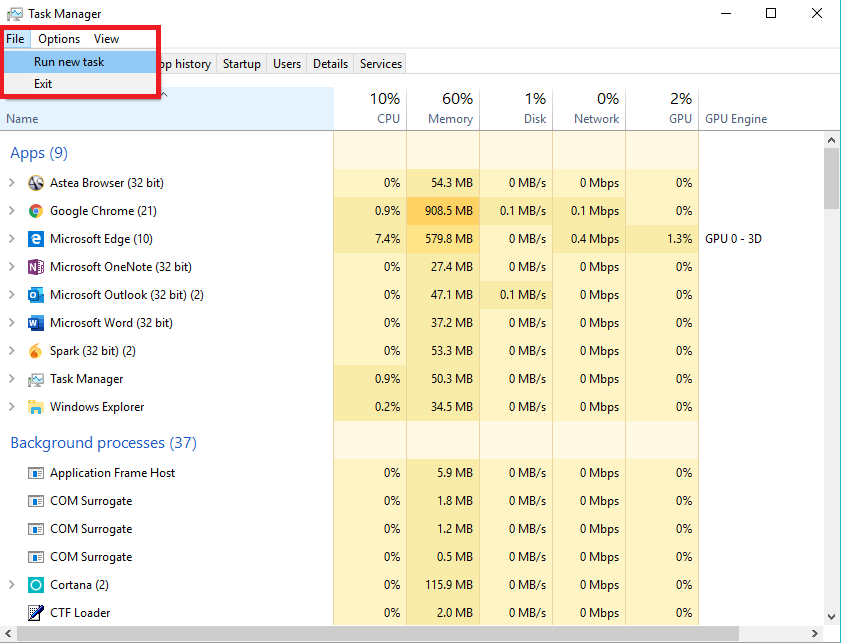
Task: Click the CTF Loader pen icon
Action: (x=35, y=612)
